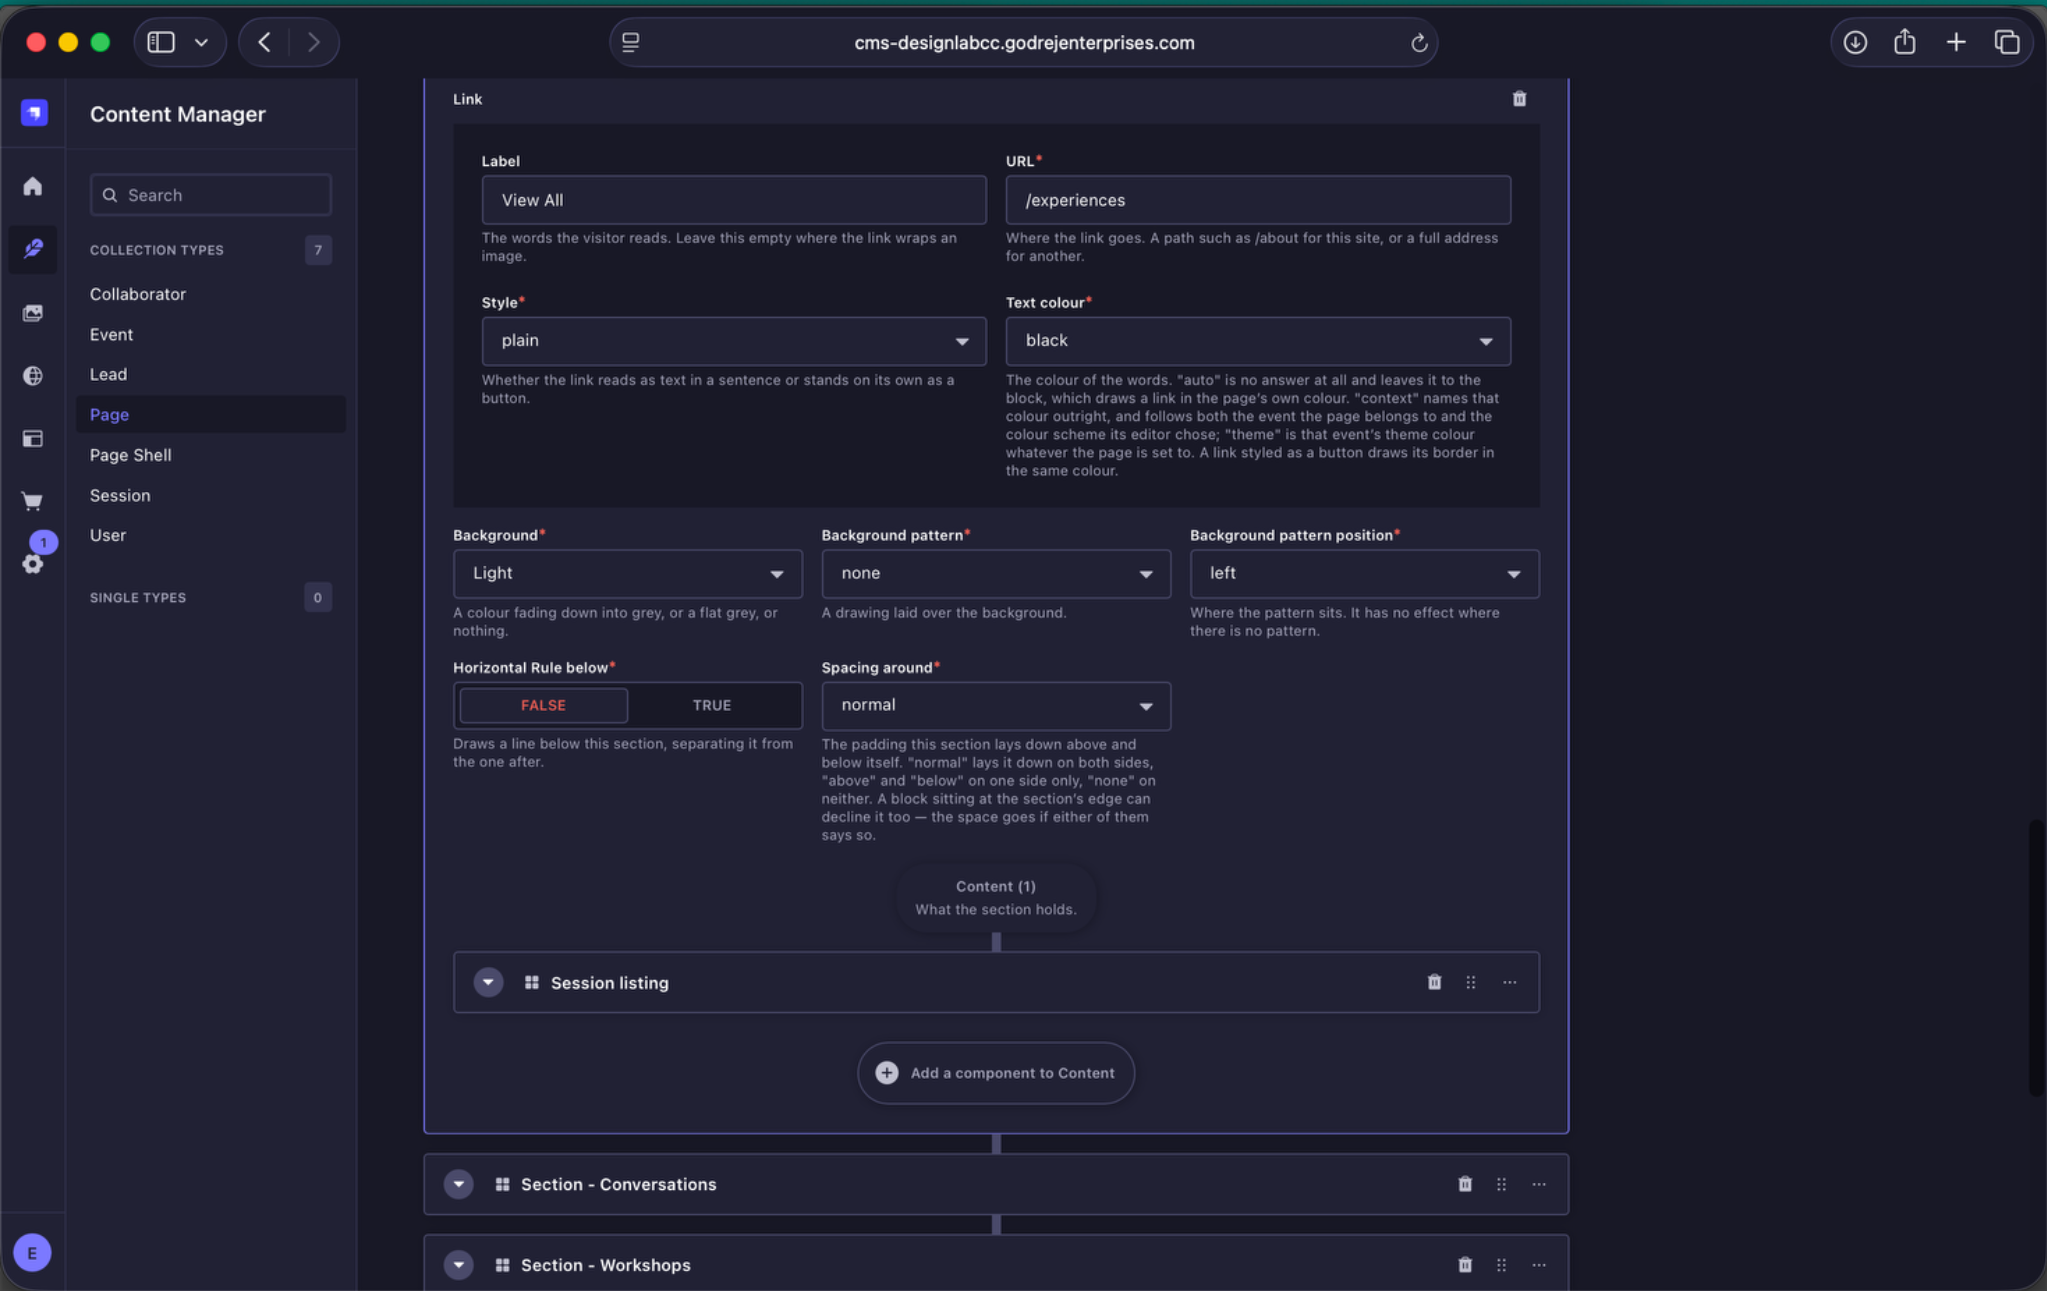This screenshot has height=1291, width=2047.
Task: Select the Session collection type
Action: point(120,495)
